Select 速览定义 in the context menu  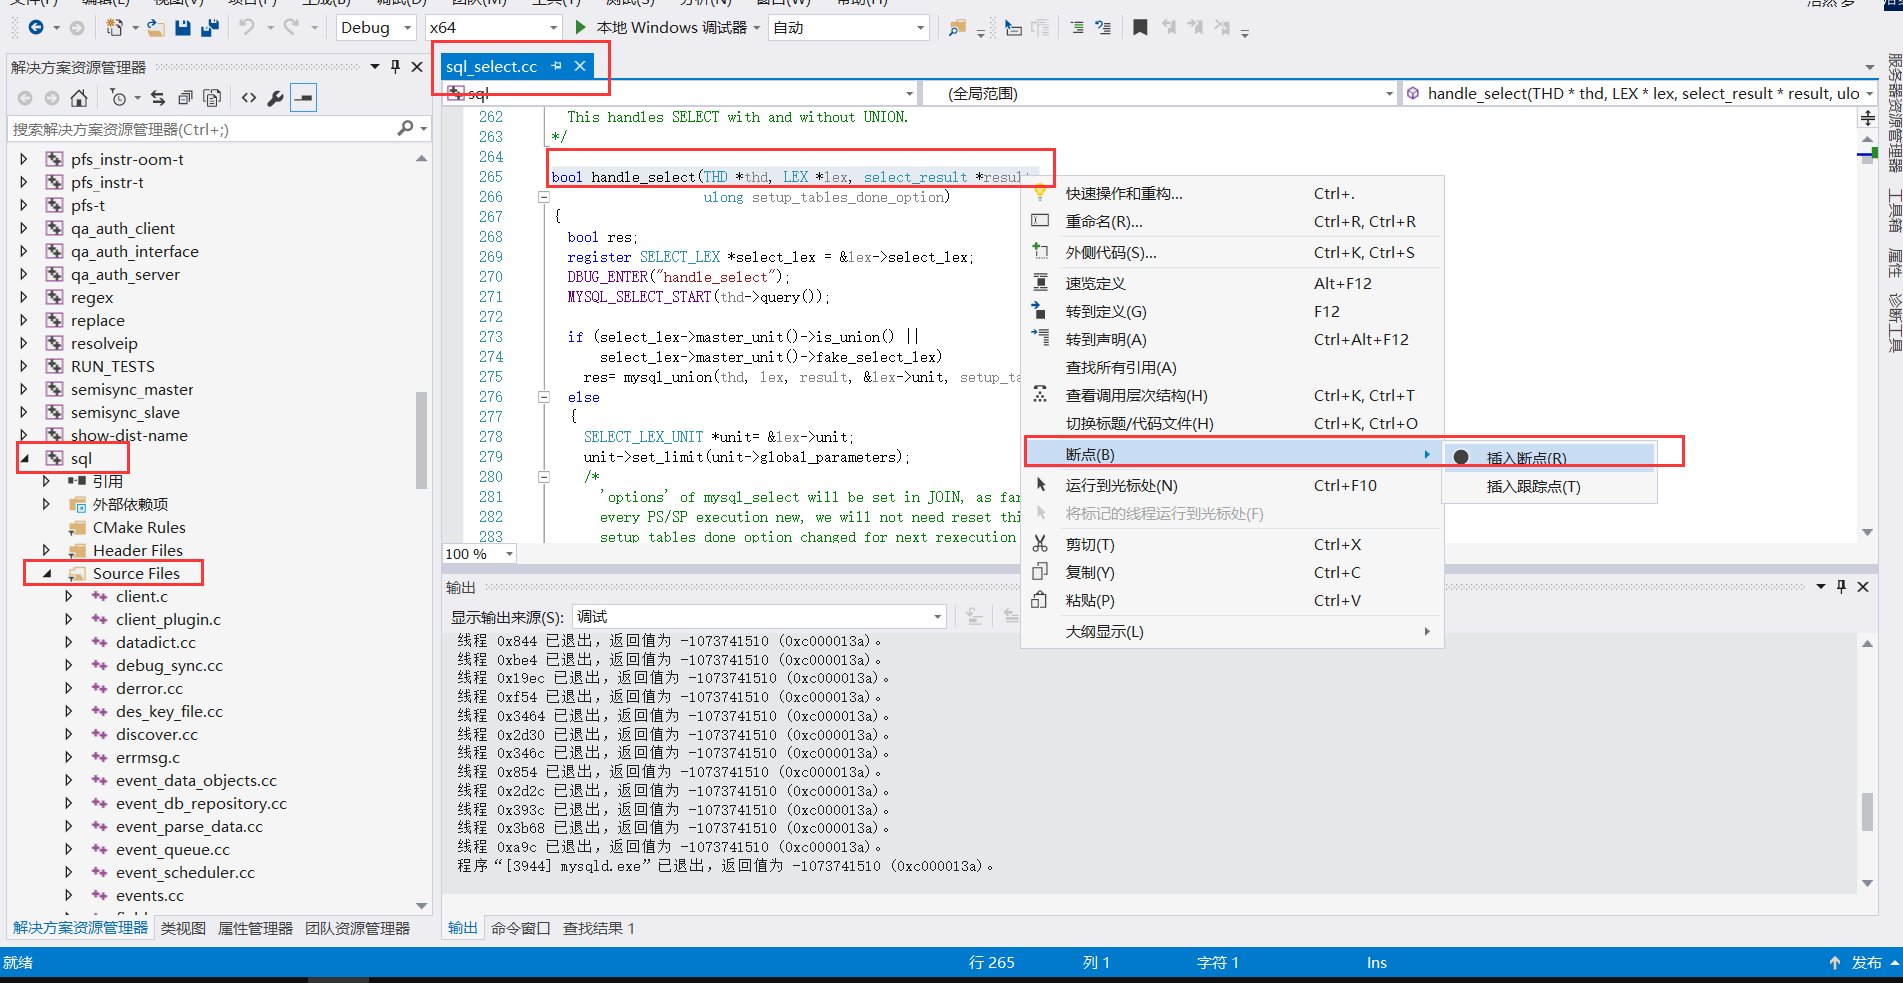tap(1232, 284)
